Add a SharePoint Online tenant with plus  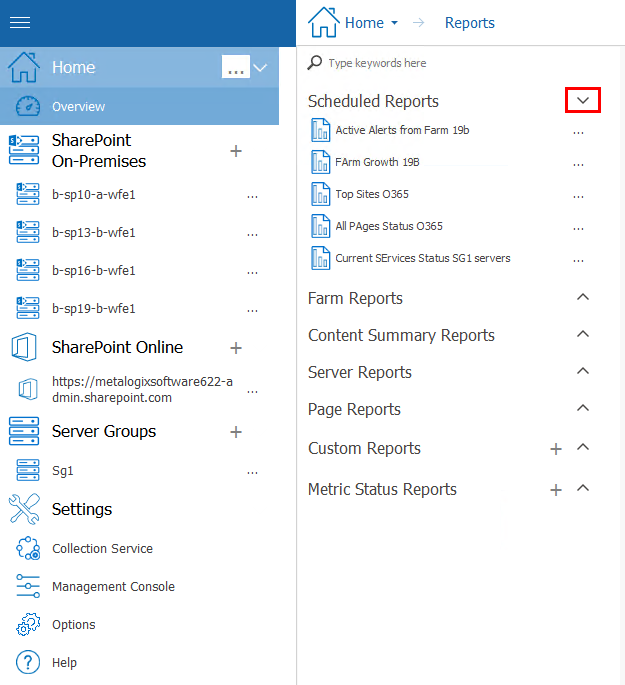[236, 348]
